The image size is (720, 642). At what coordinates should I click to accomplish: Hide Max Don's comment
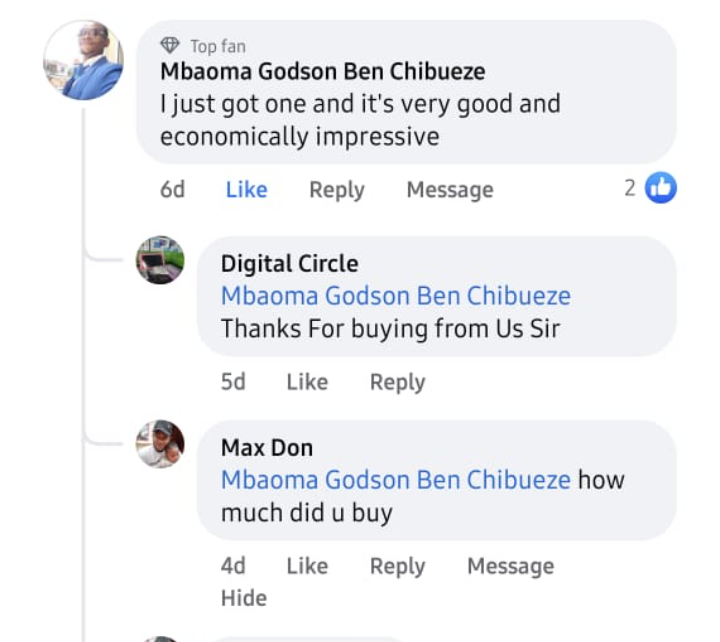point(244,598)
